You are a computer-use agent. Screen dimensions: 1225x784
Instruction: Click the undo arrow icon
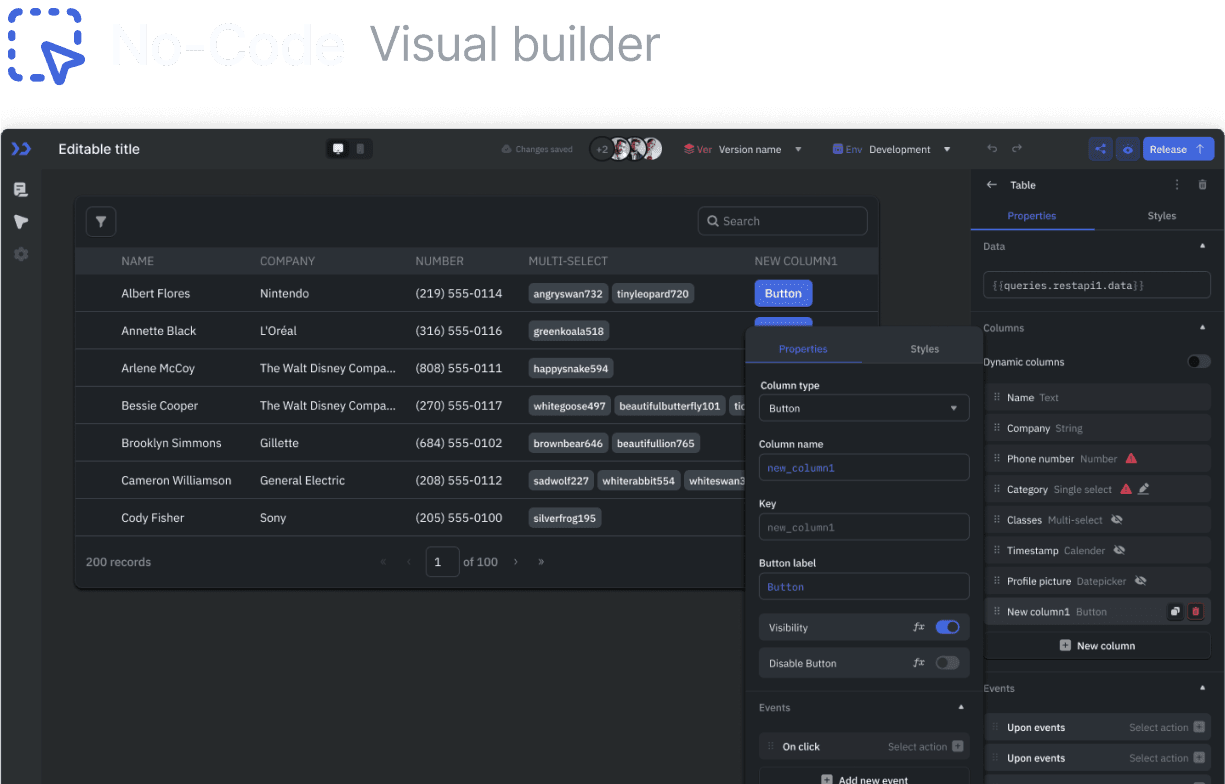[x=992, y=149]
